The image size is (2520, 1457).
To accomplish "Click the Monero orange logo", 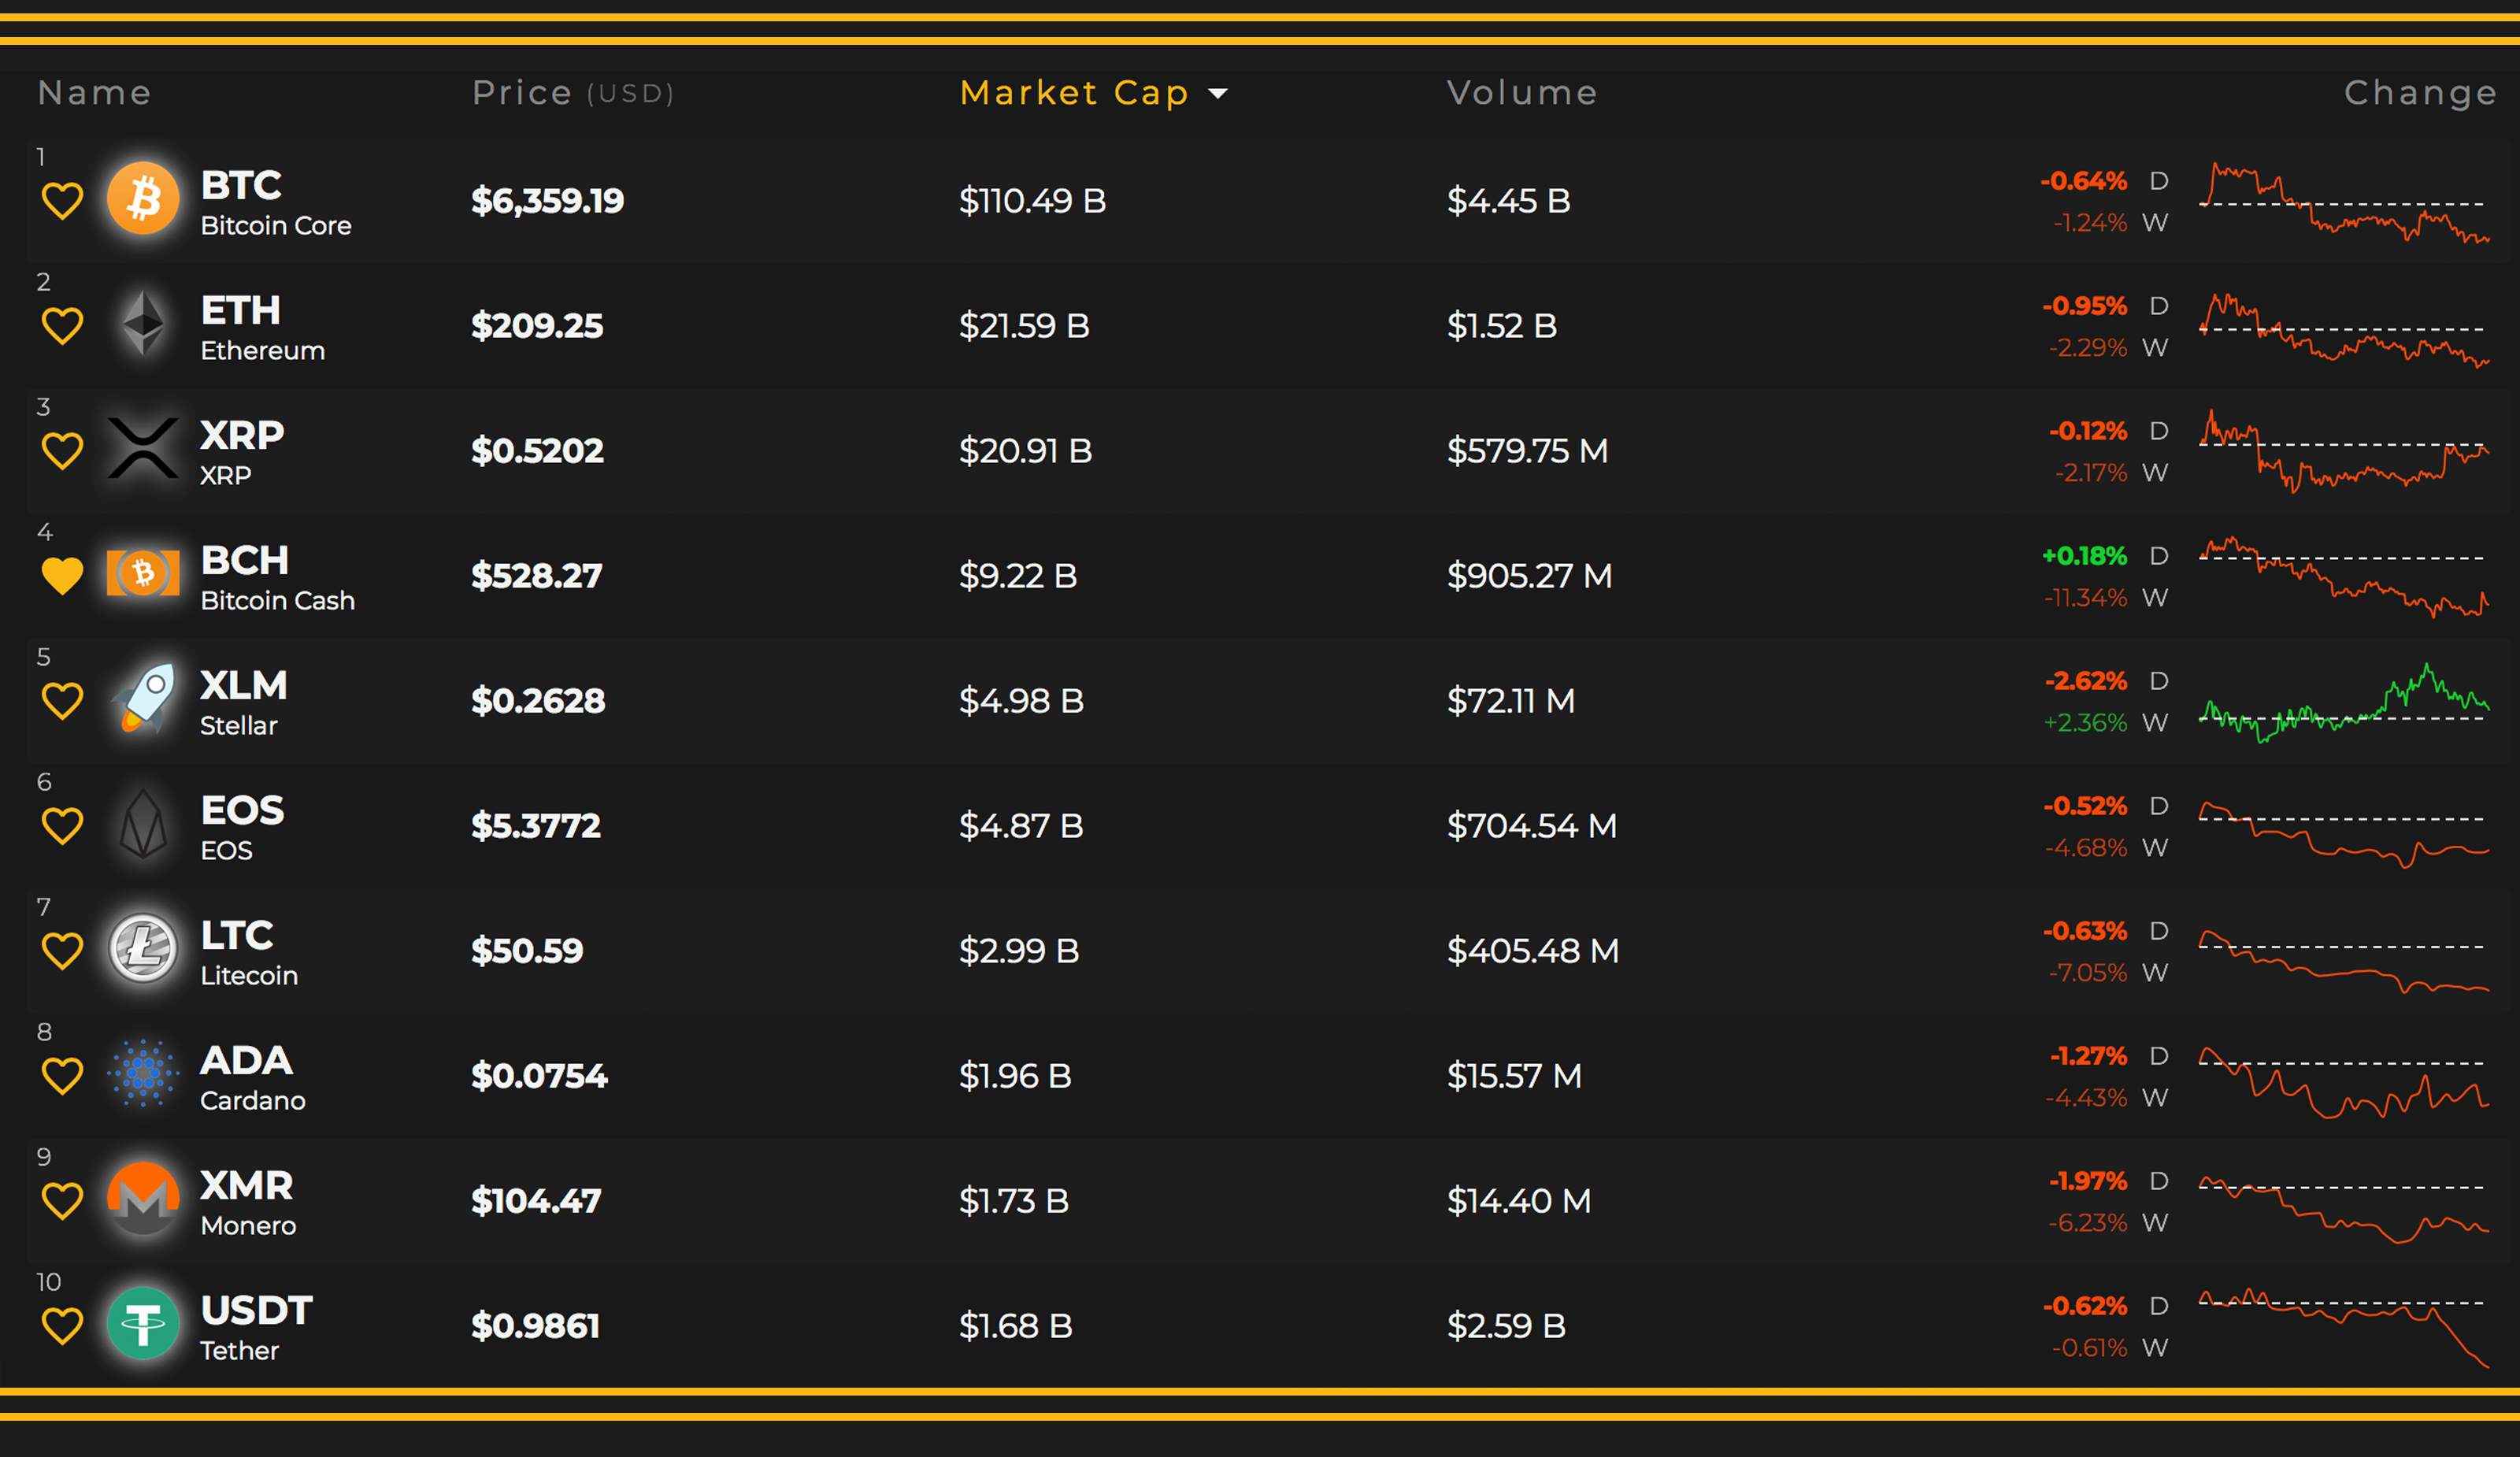I will click(x=143, y=1199).
